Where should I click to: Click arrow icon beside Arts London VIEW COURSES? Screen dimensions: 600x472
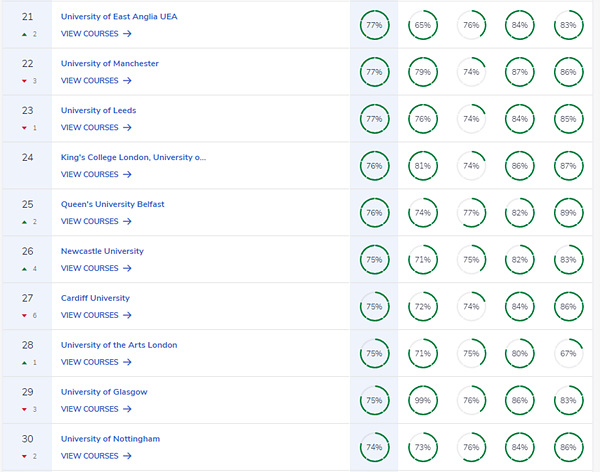coord(127,362)
